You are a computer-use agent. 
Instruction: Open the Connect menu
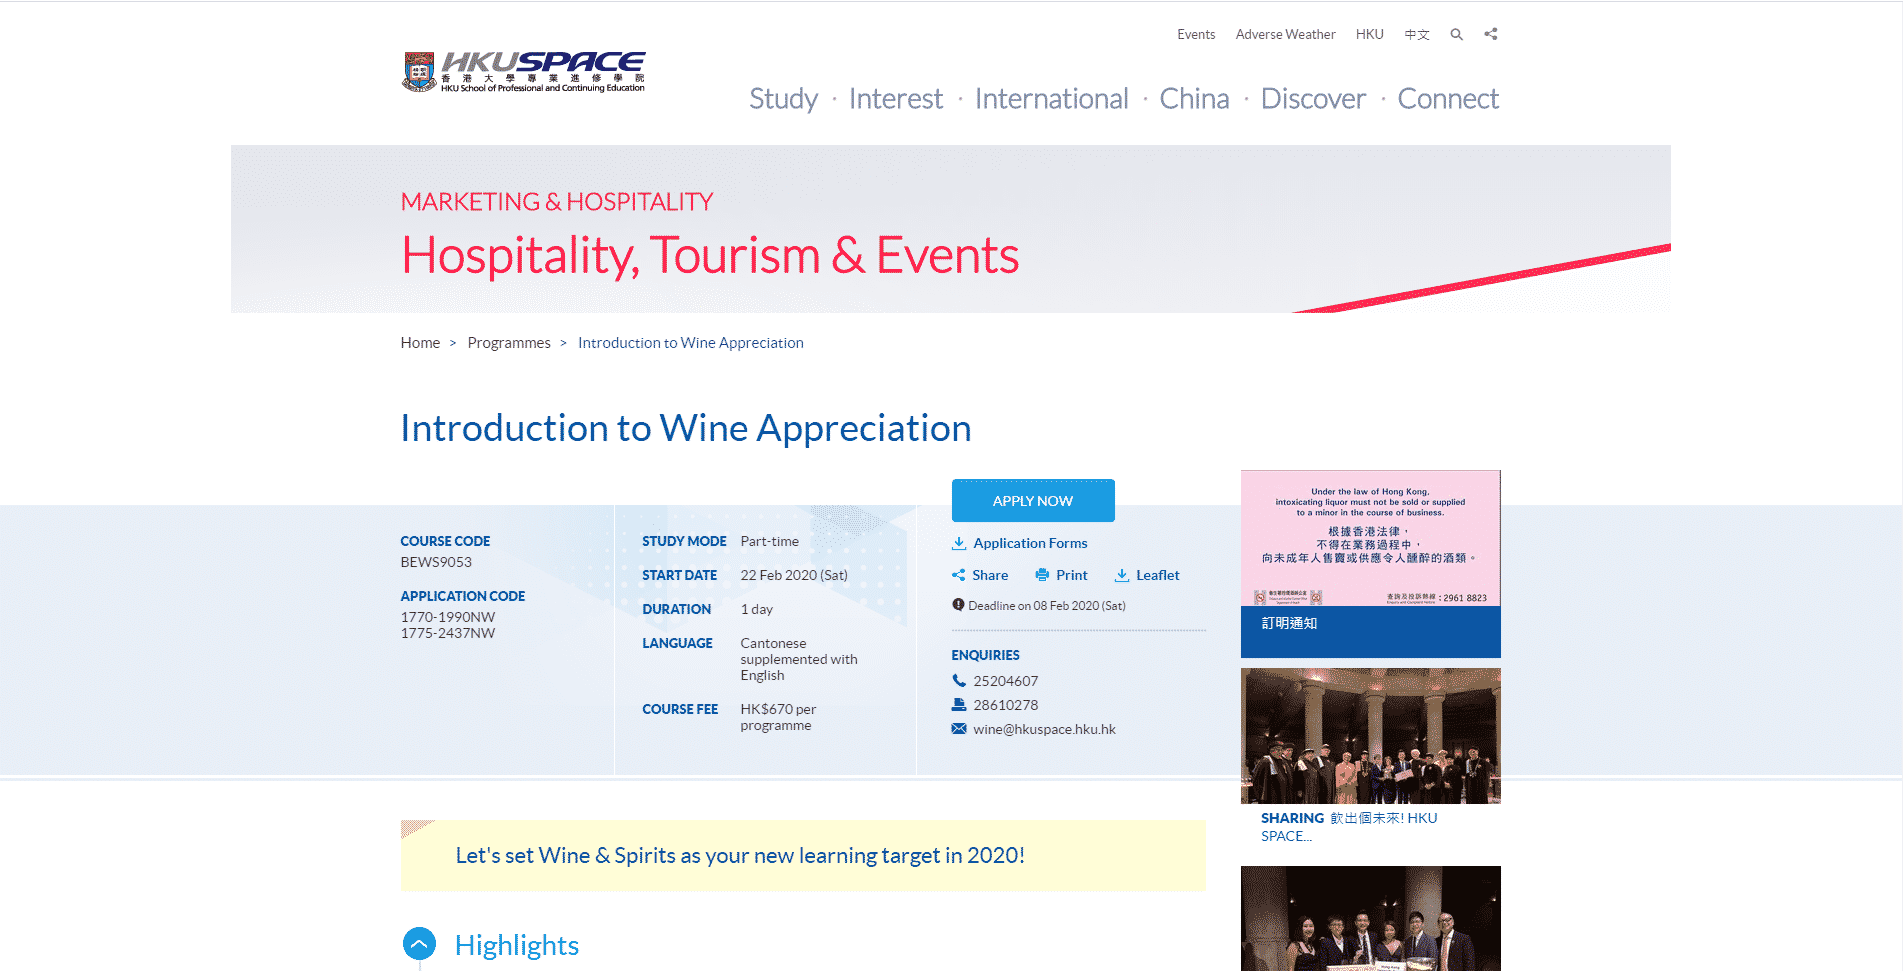1448,99
